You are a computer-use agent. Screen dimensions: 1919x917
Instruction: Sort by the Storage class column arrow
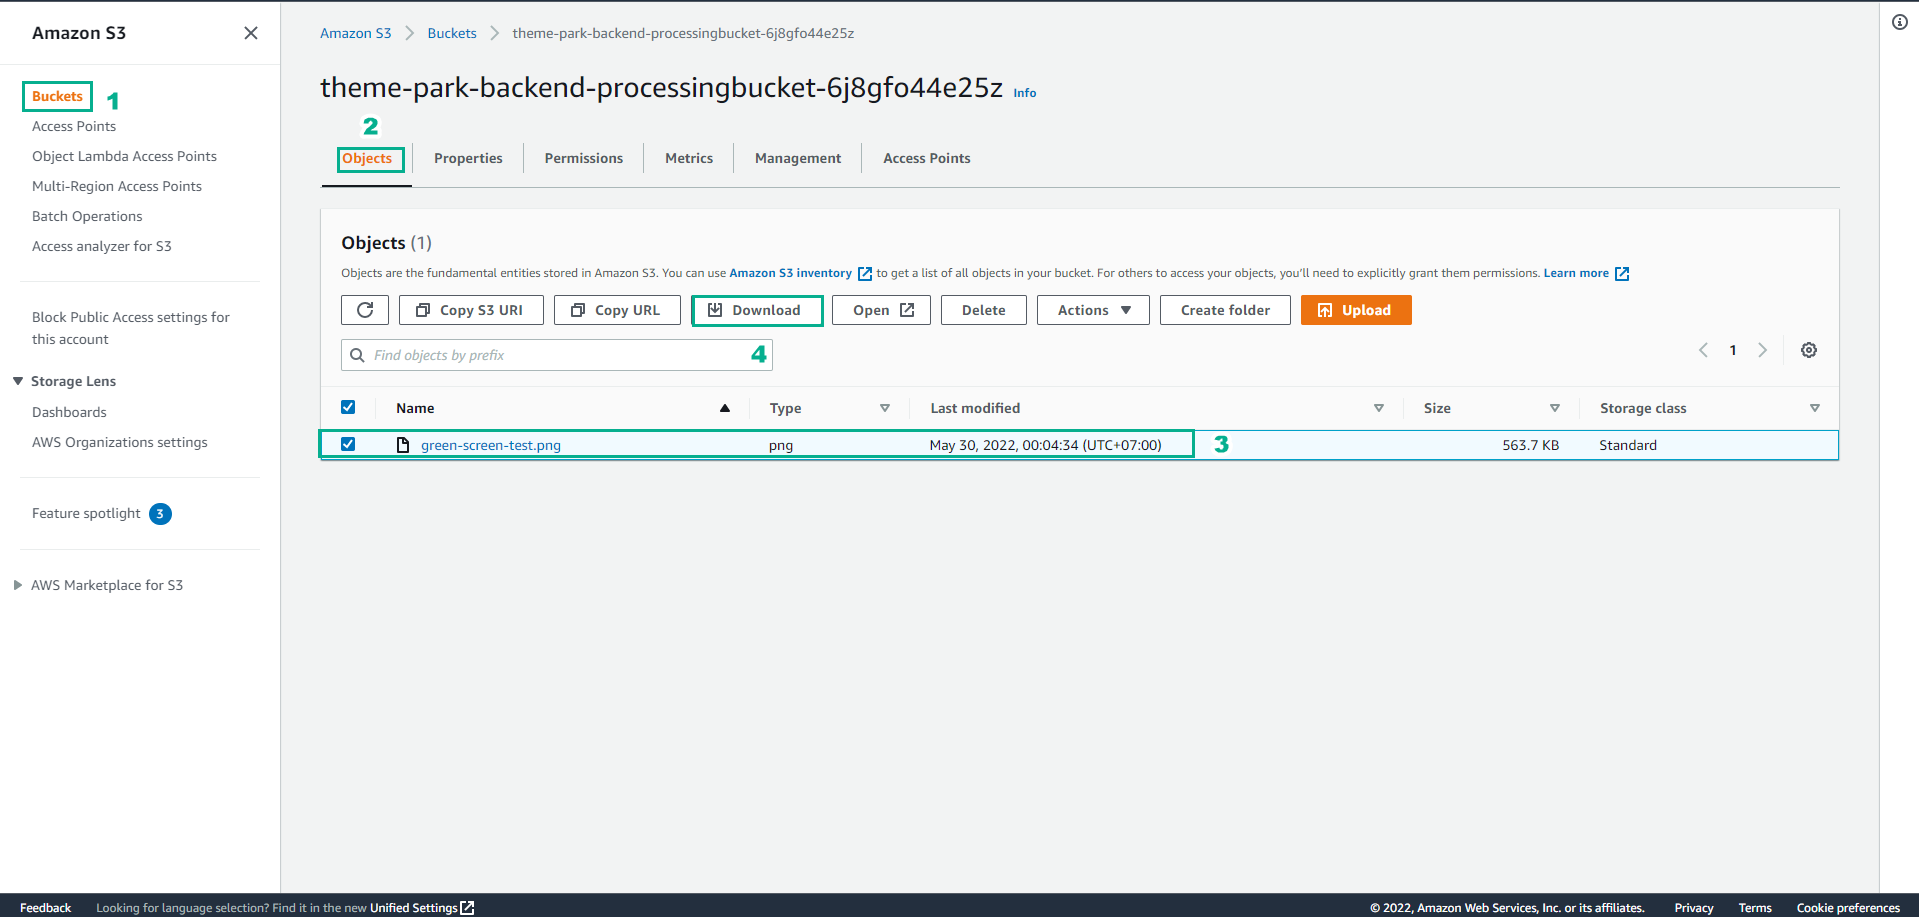pos(1815,408)
